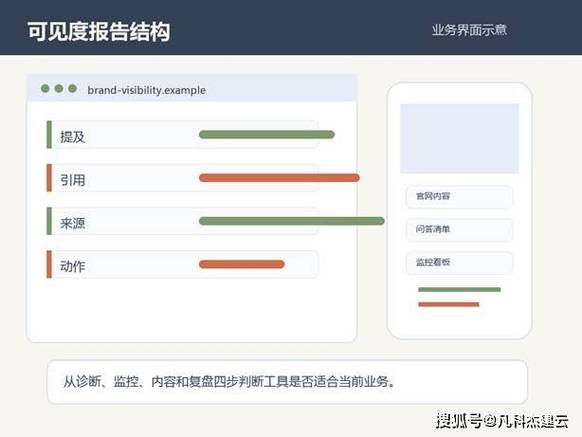Click the green bar in 提及 row
Screen dimensions: 582x437
coord(267,134)
